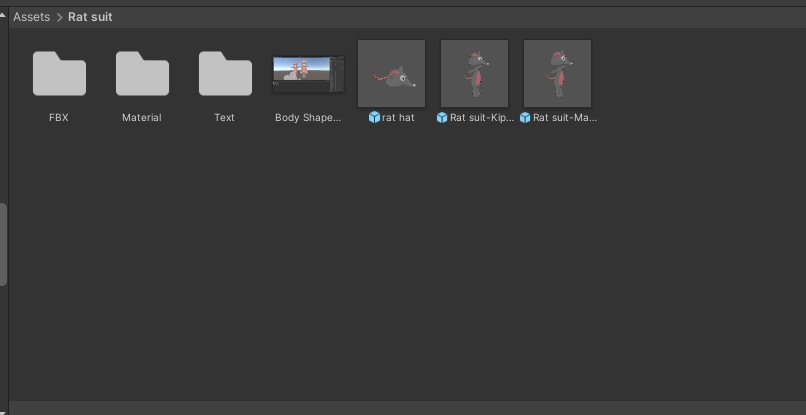The width and height of the screenshot is (806, 415).
Task: Click the prefab cube icon beside Rat suit-Ma
Action: pyautogui.click(x=525, y=118)
